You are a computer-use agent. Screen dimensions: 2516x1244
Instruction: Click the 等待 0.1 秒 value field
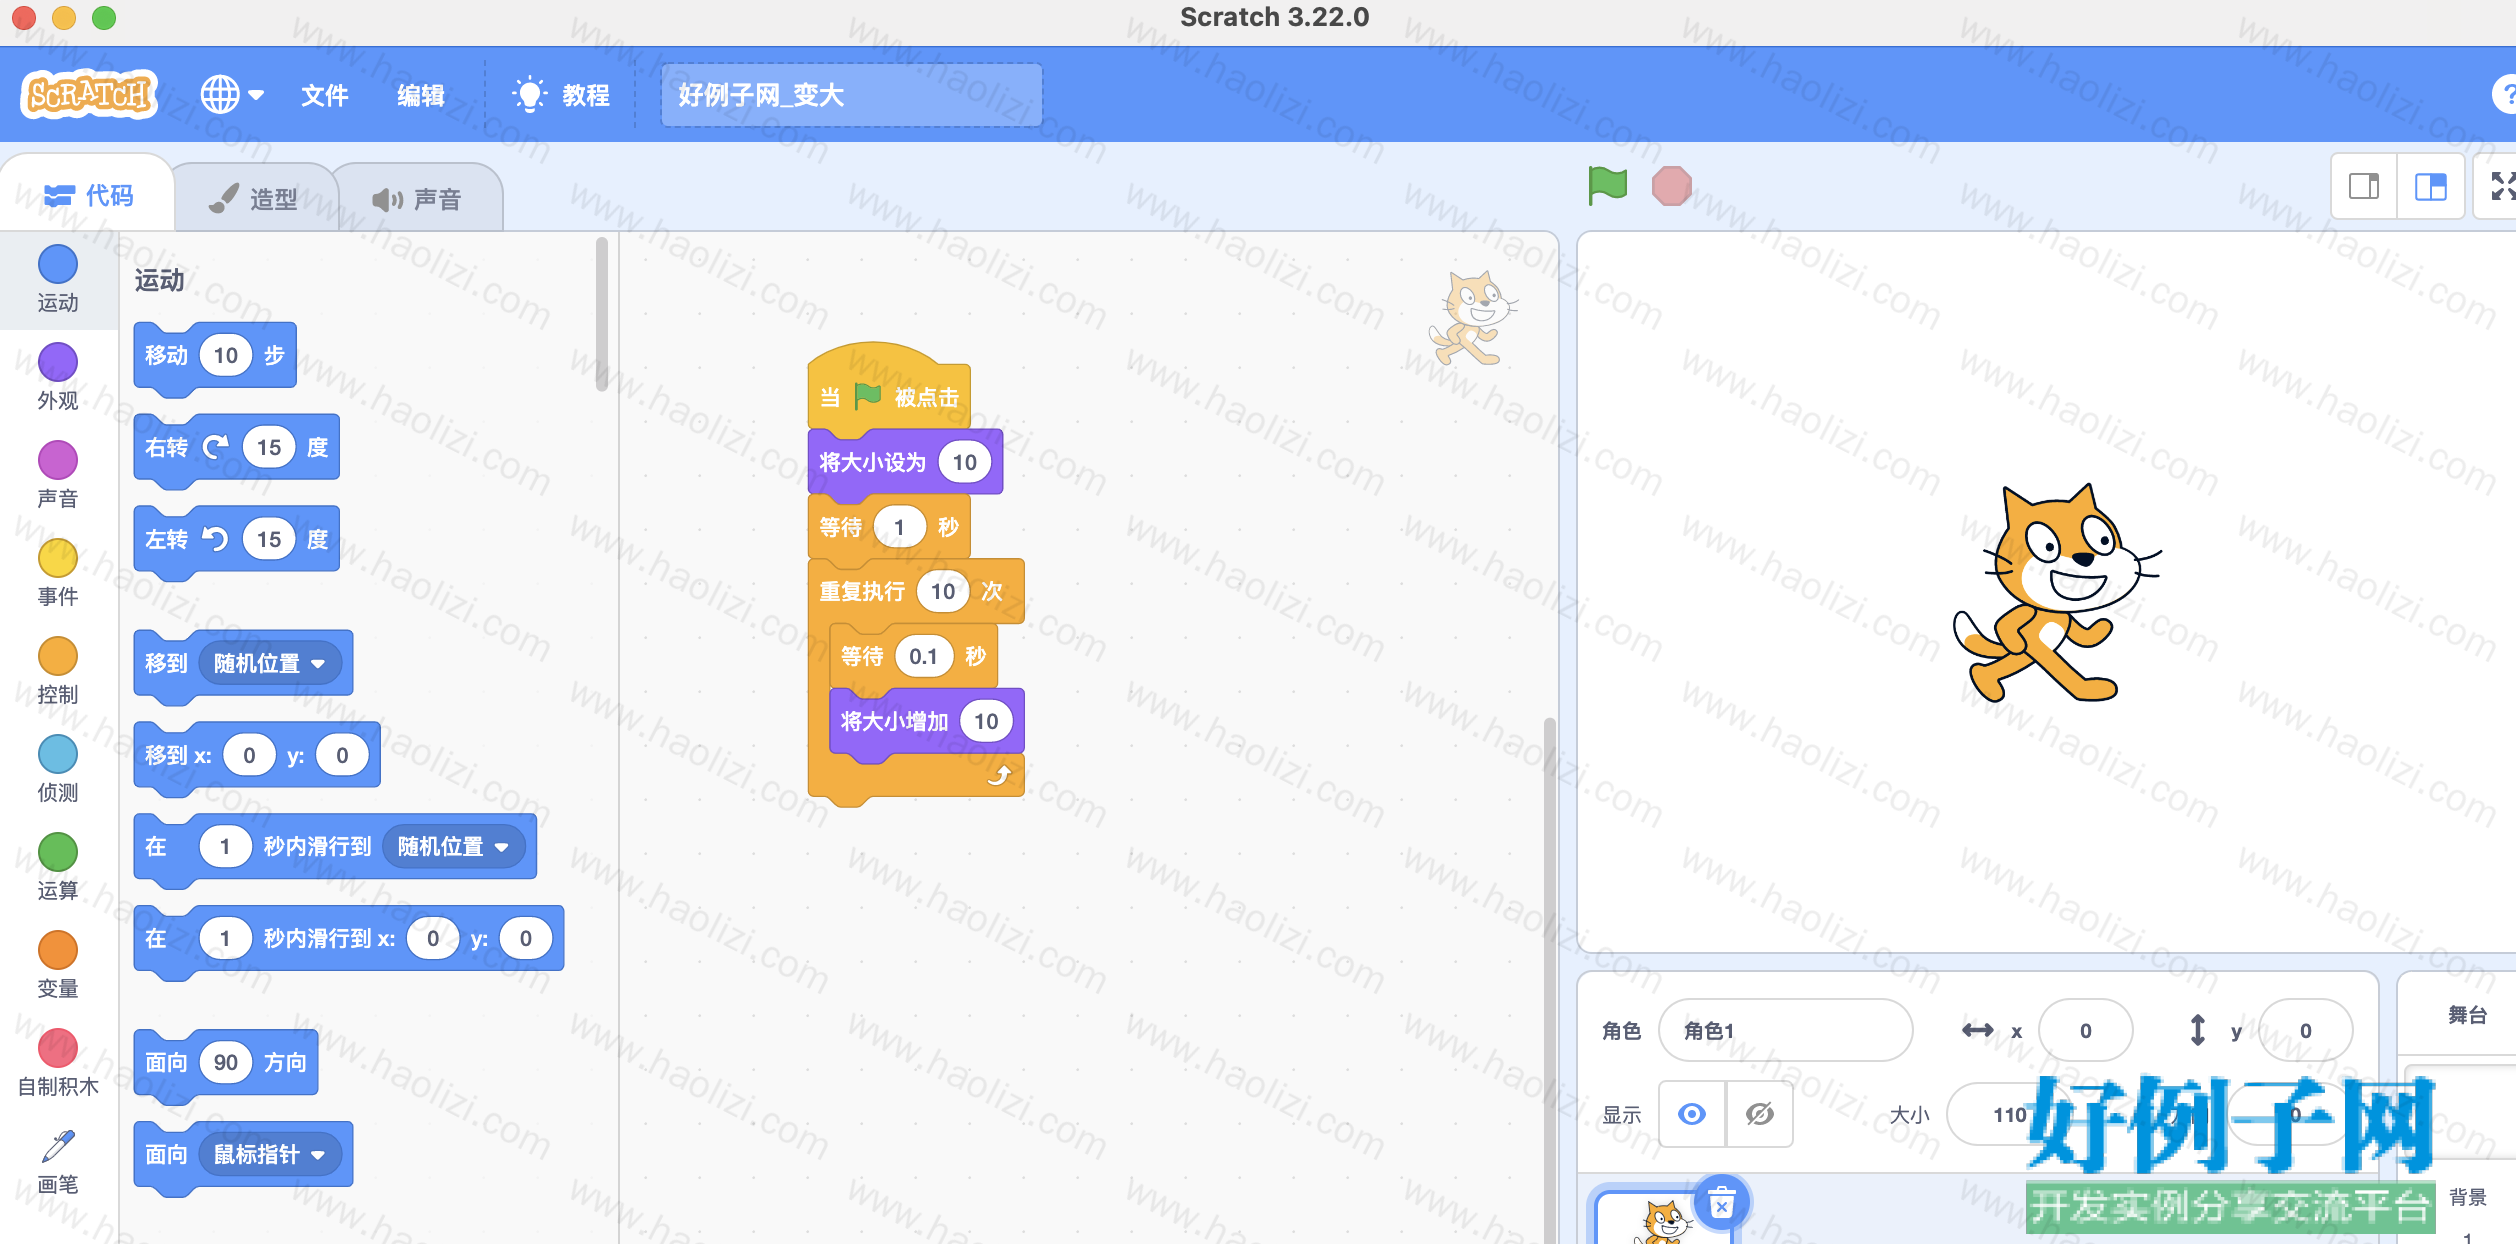[x=923, y=656]
